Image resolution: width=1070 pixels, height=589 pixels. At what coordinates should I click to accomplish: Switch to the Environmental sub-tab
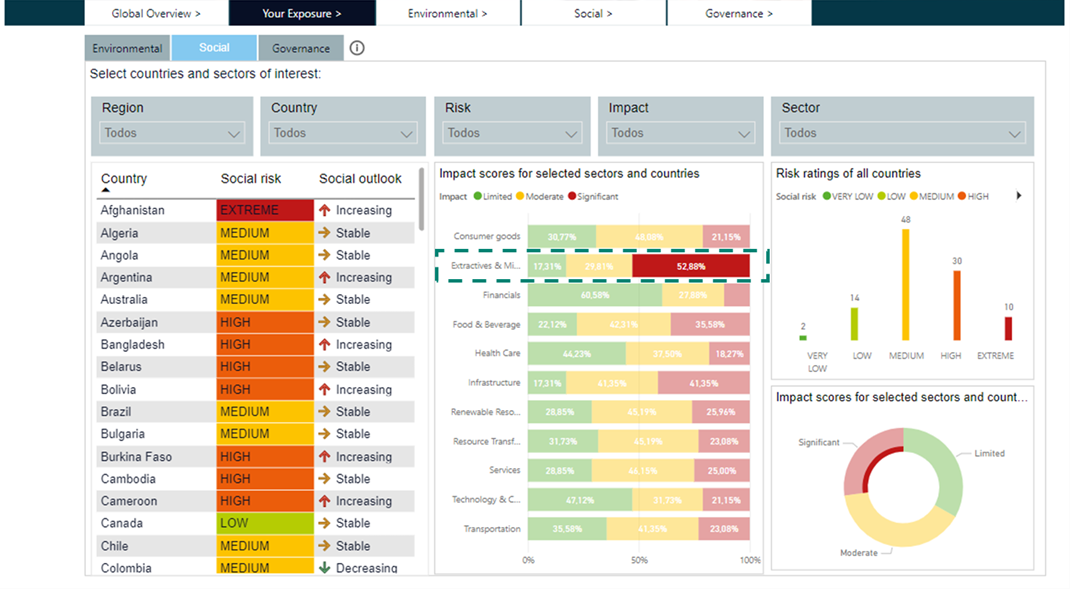click(126, 47)
